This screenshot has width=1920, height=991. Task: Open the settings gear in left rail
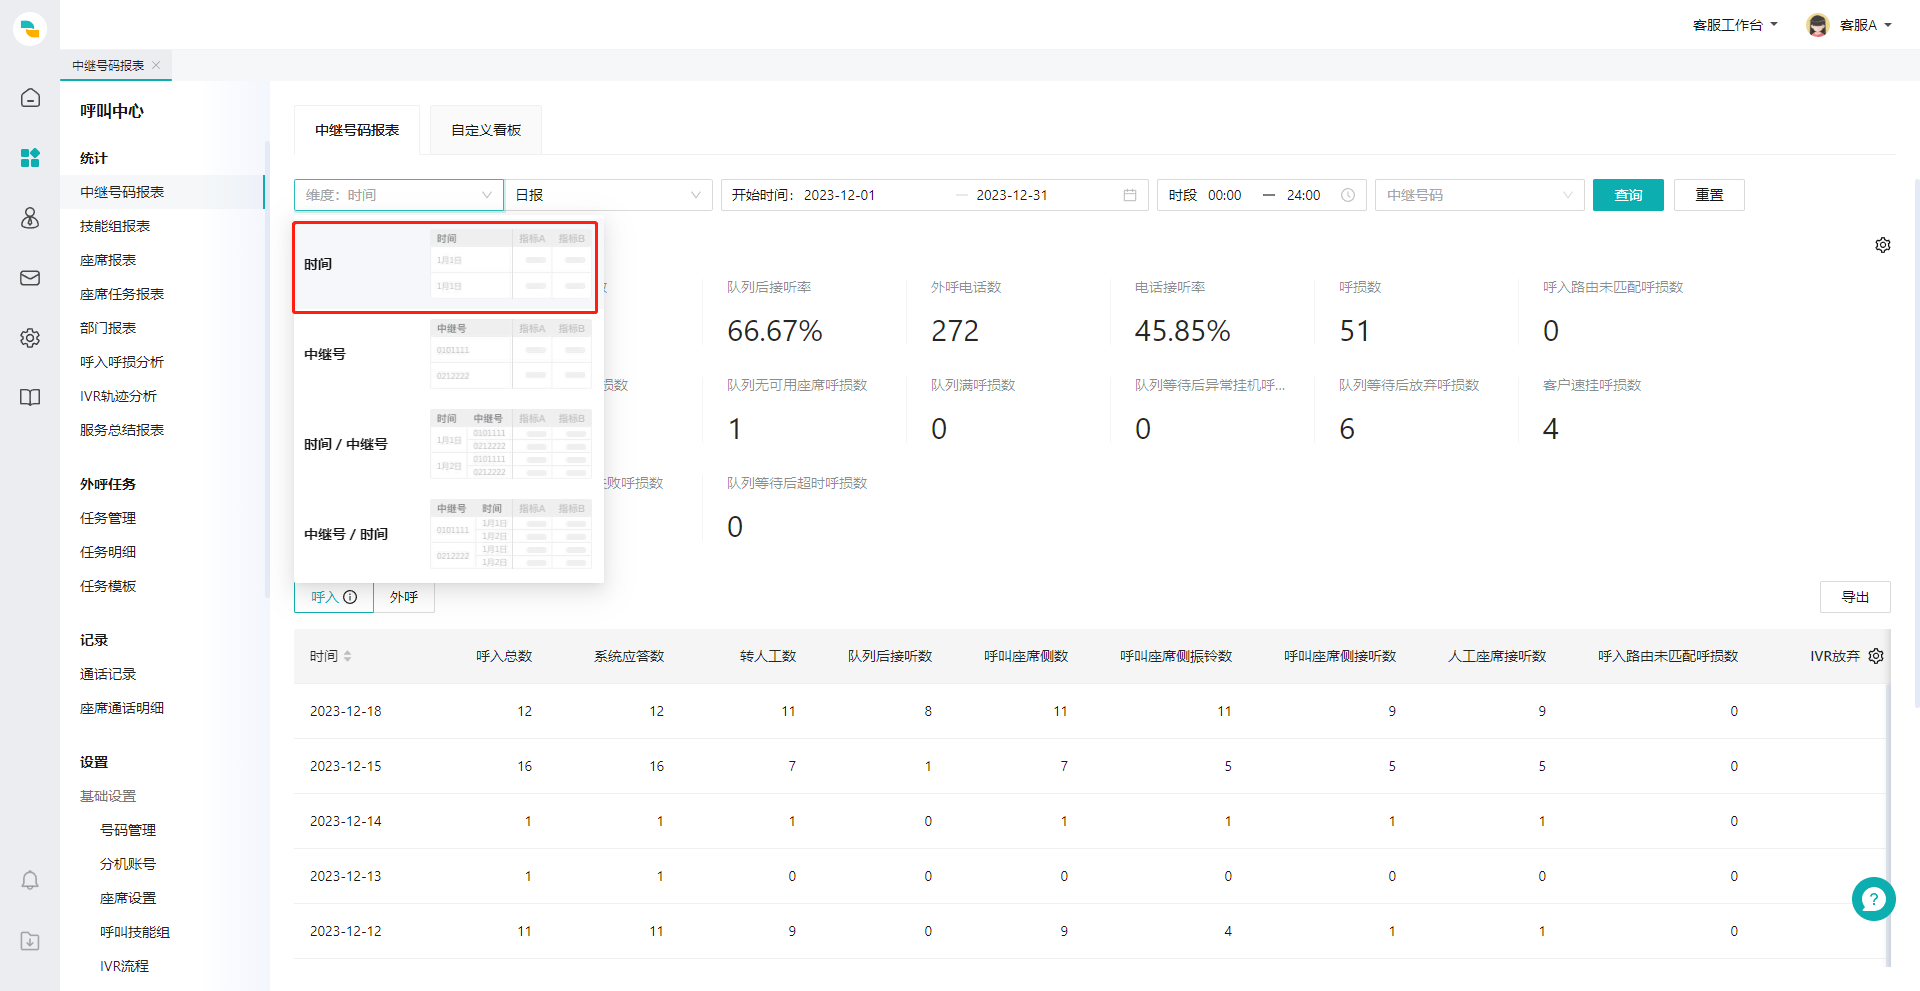click(30, 338)
